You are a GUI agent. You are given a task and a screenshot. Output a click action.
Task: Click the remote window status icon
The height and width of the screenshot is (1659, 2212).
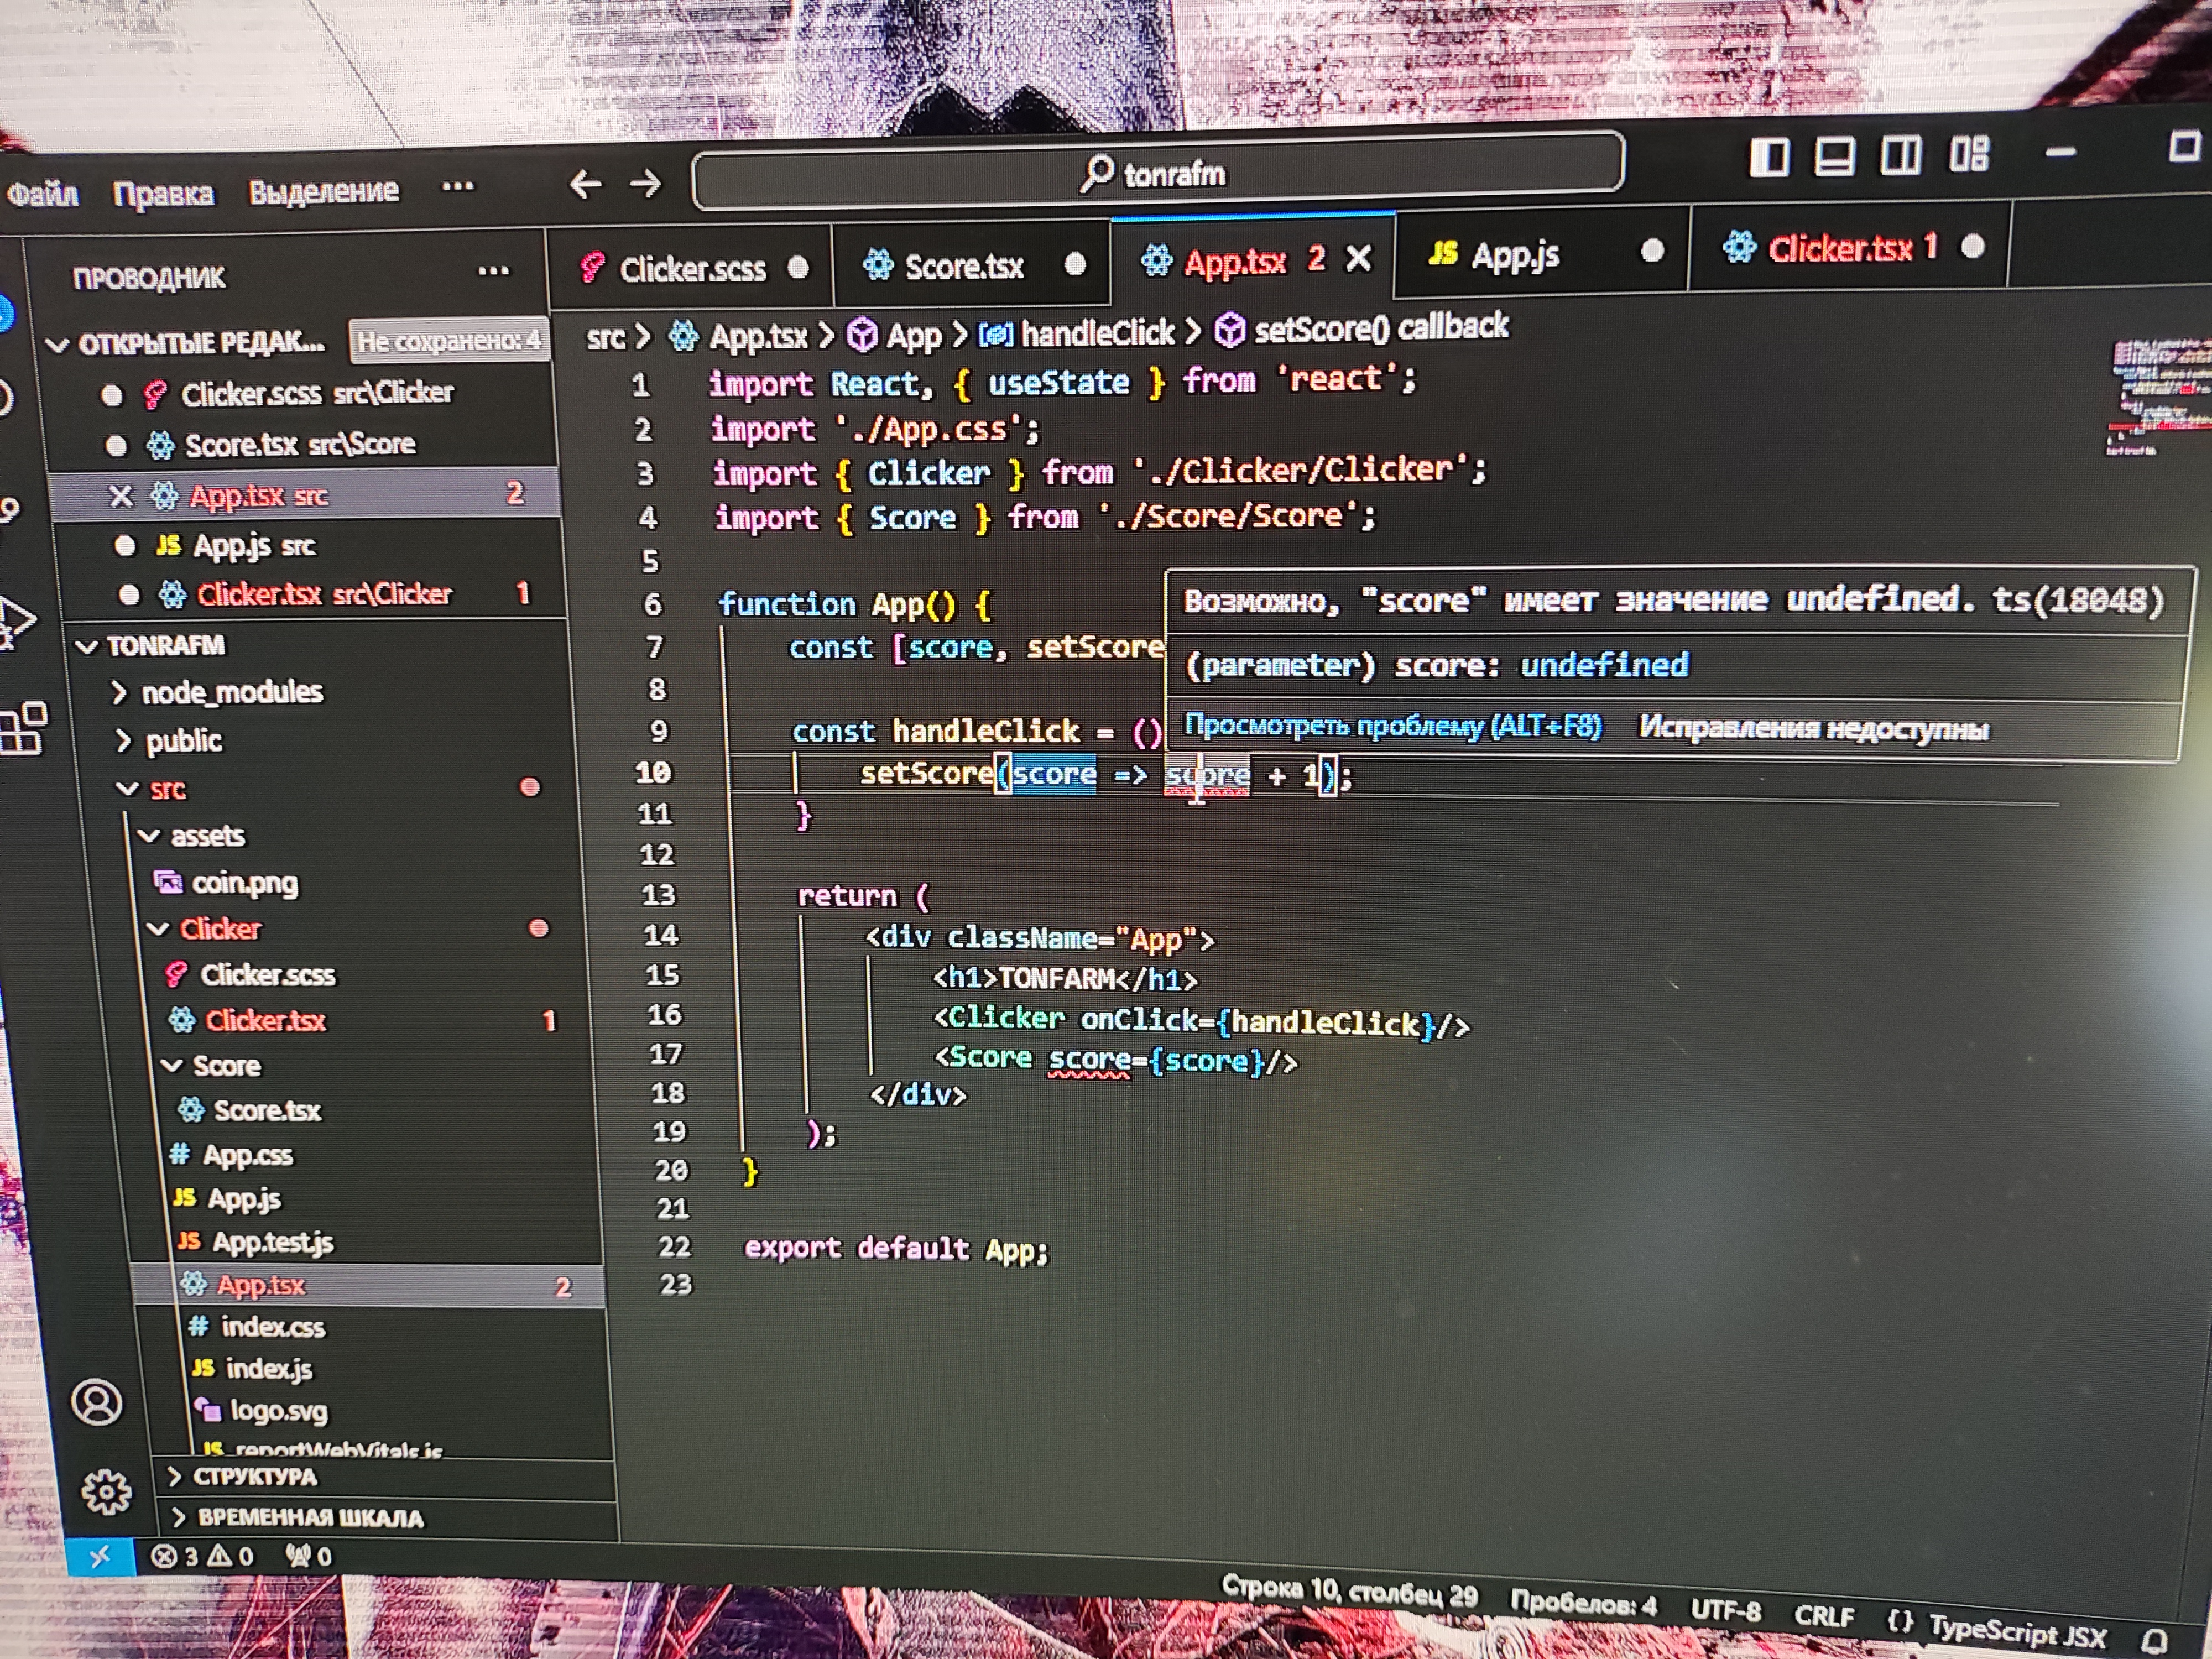pos(100,1557)
